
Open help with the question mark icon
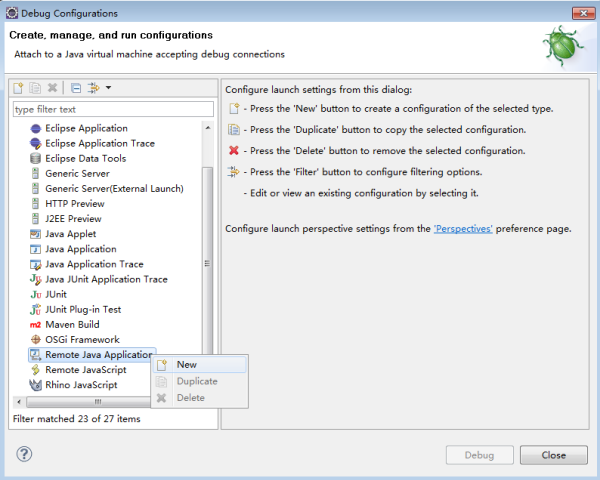coord(24,454)
